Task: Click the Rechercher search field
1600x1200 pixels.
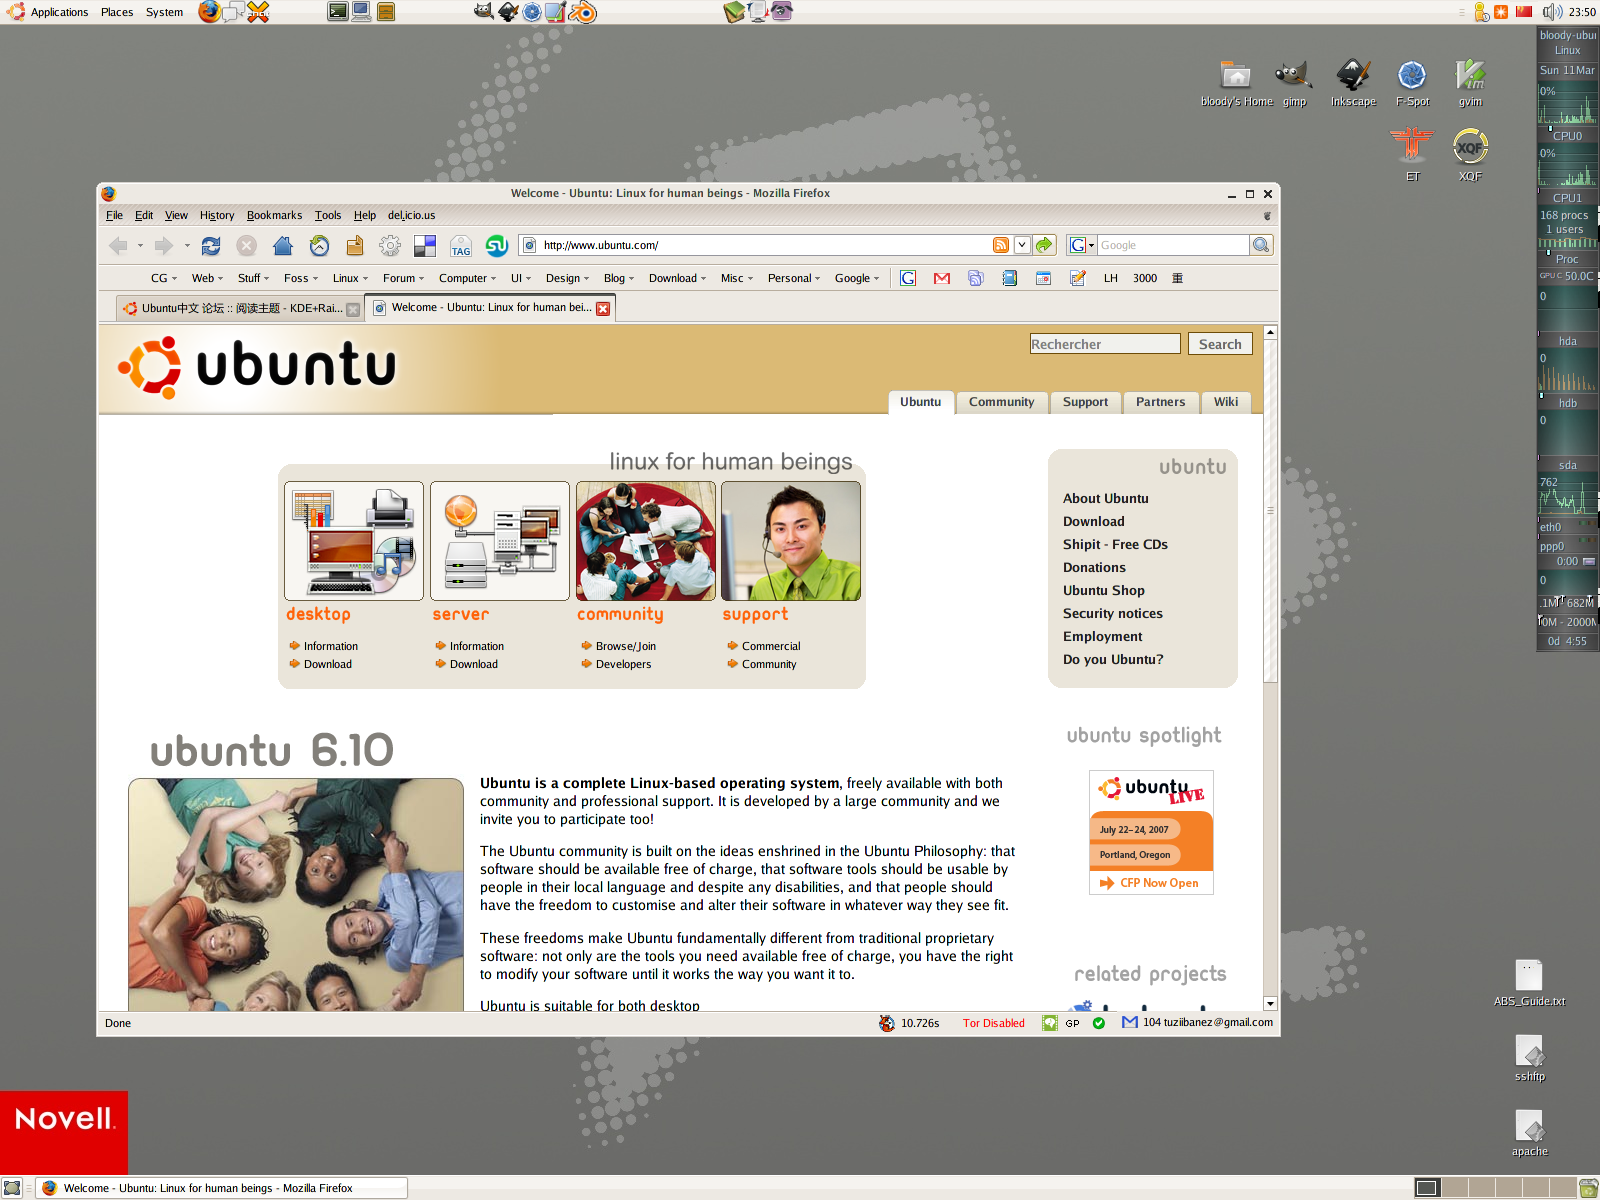Action: [1105, 344]
